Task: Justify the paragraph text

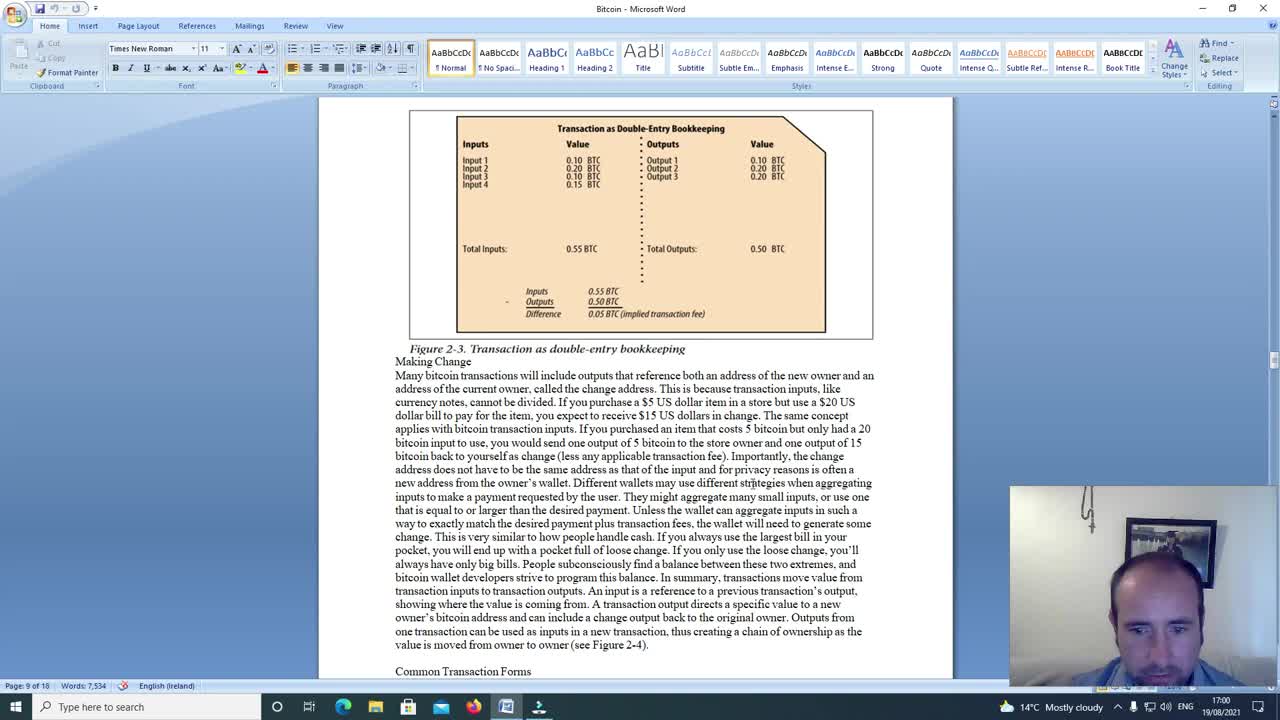Action: [338, 68]
